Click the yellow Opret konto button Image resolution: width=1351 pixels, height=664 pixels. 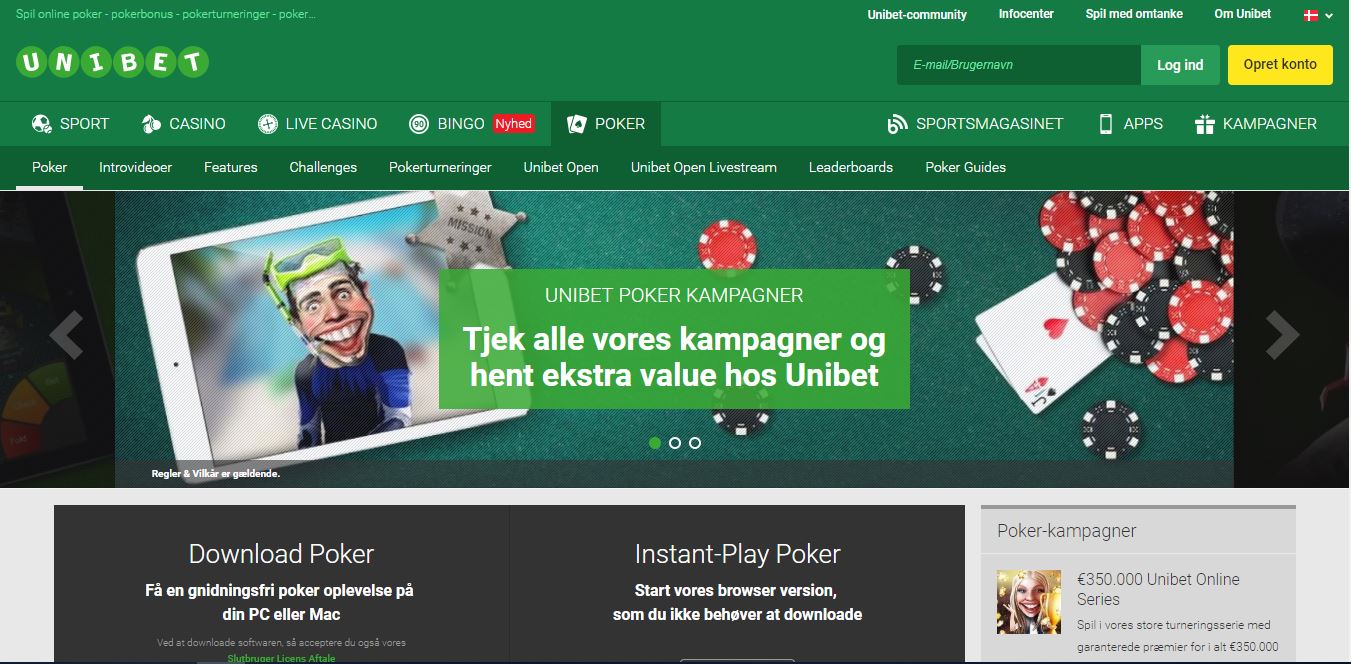[x=1280, y=65]
